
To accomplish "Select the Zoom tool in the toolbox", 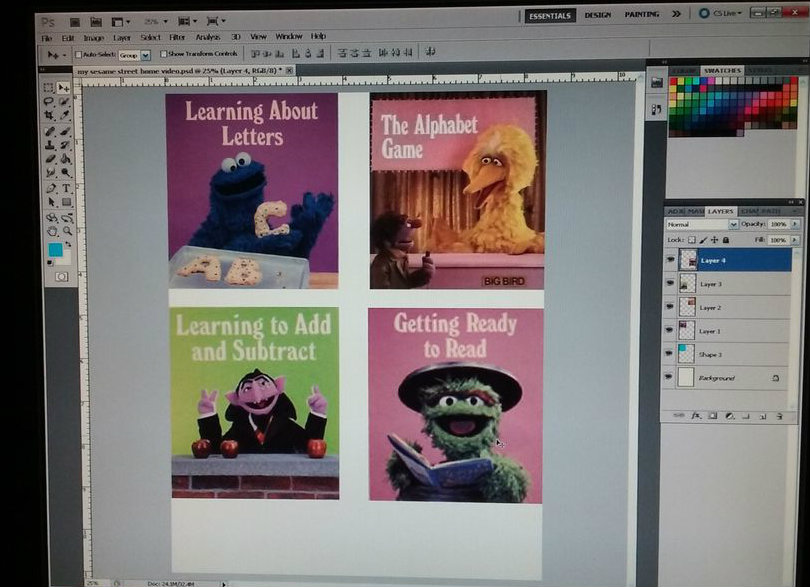I will click(67, 231).
